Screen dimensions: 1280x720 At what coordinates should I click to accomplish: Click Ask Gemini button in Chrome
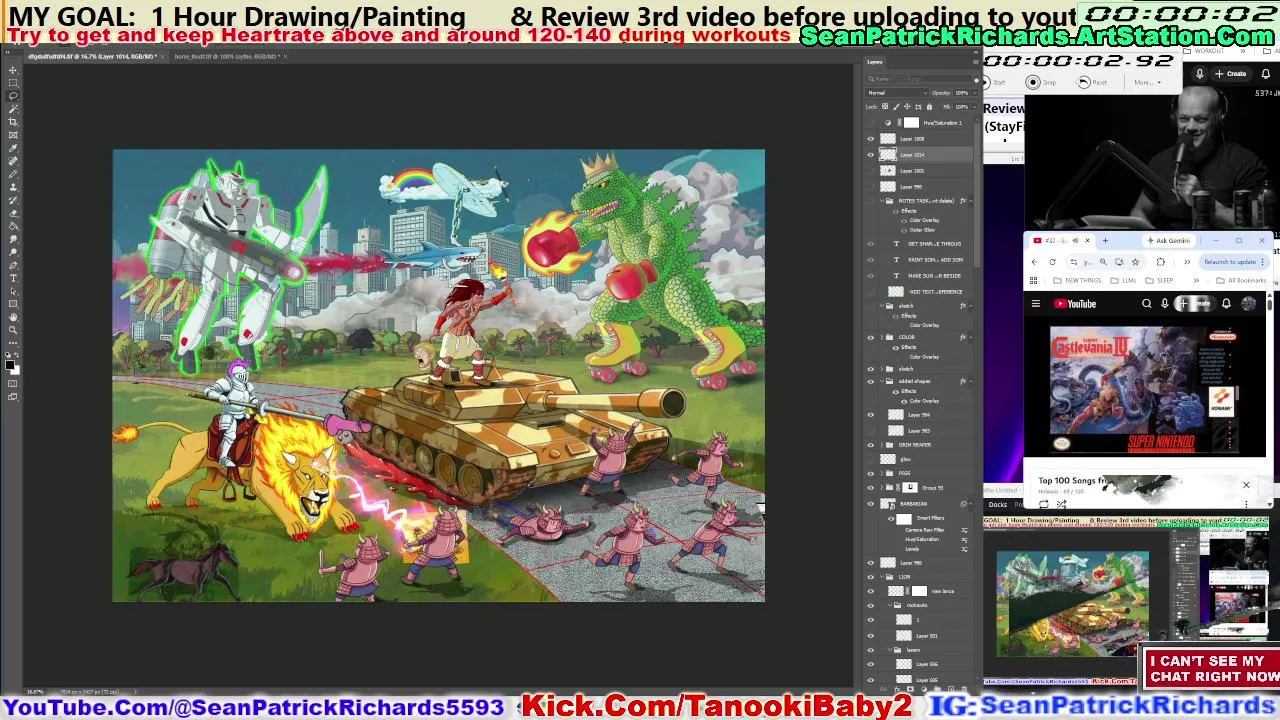pyautogui.click(x=1169, y=240)
